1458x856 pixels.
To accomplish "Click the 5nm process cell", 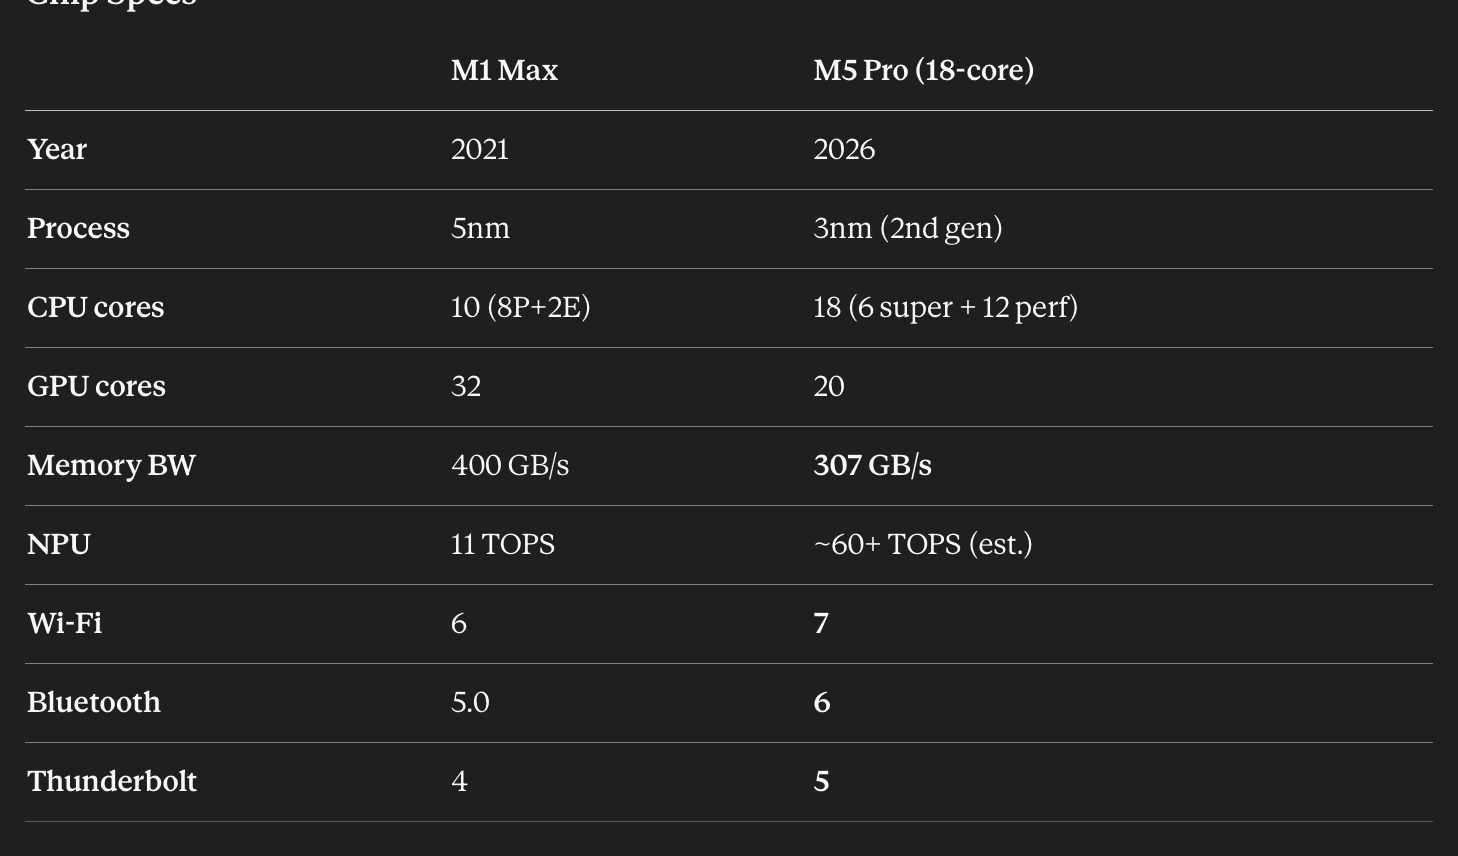I will pos(480,228).
